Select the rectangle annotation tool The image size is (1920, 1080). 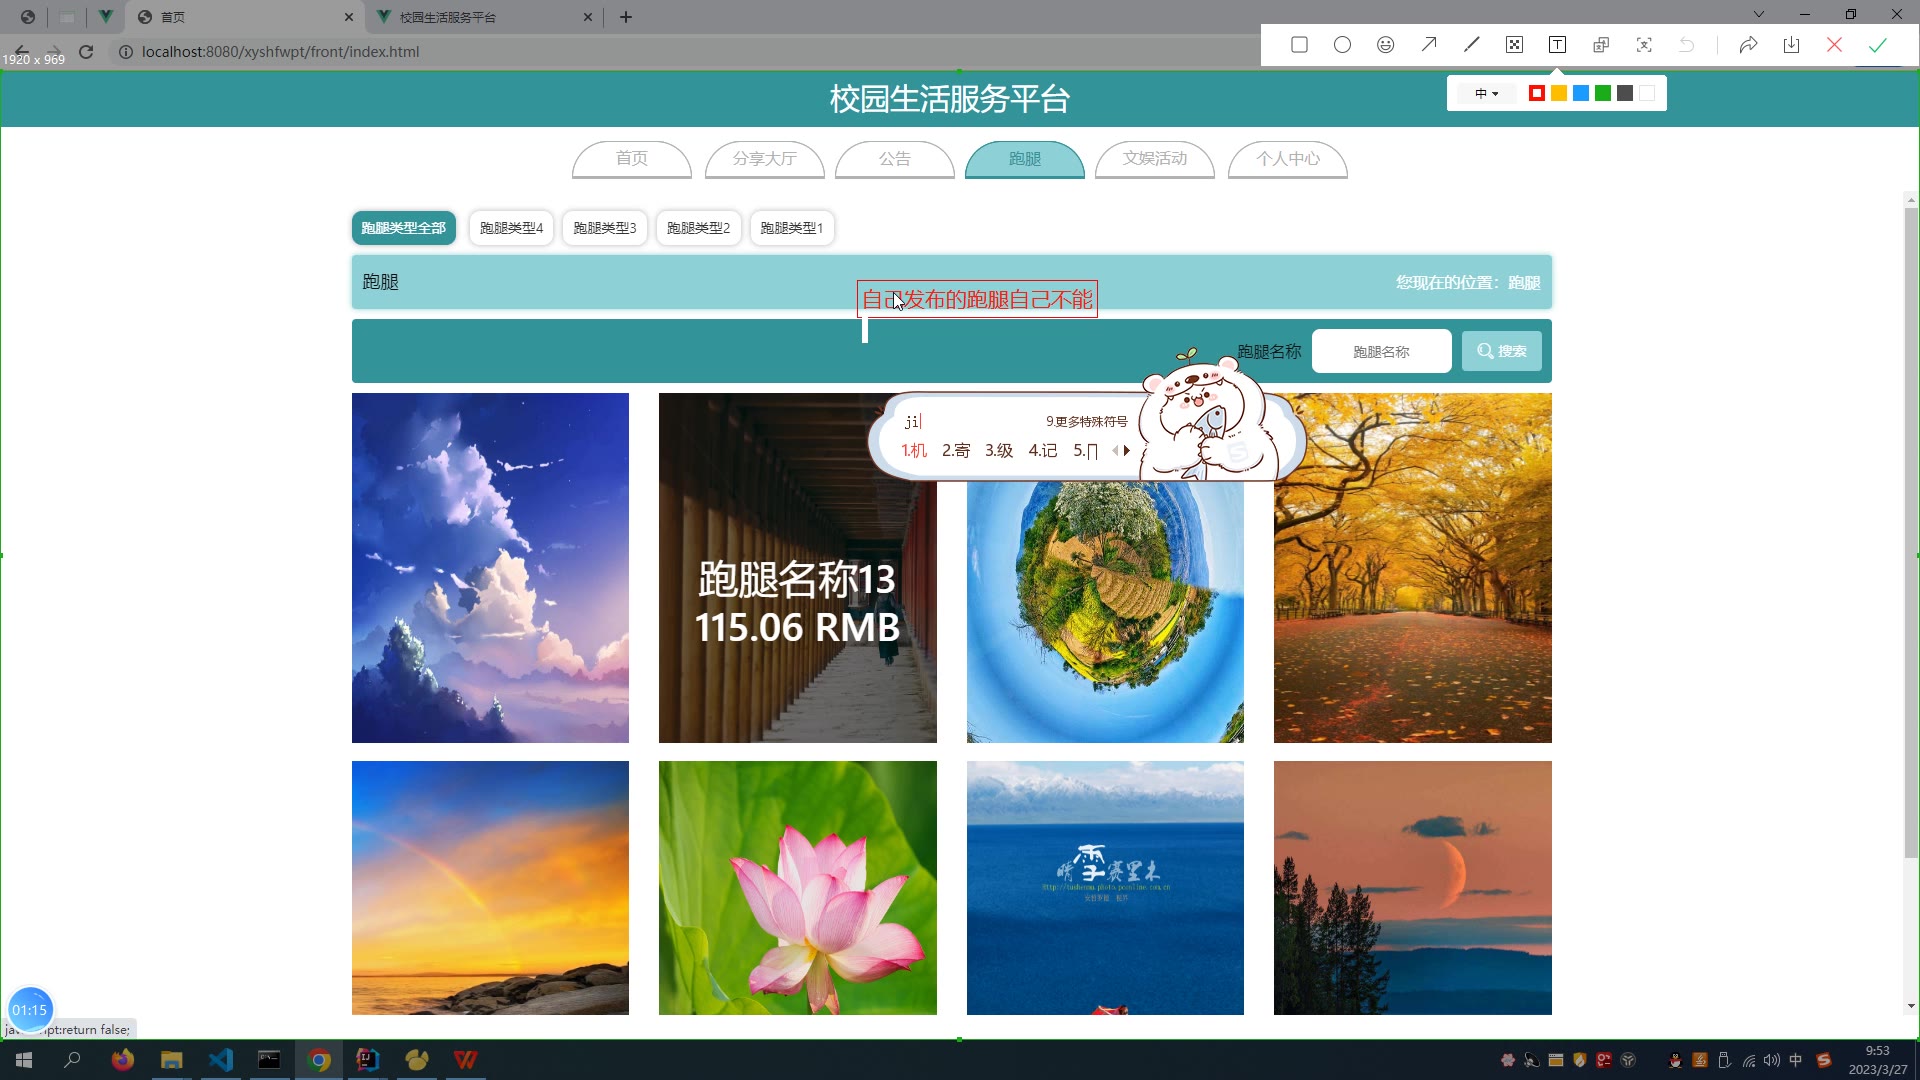1299,45
